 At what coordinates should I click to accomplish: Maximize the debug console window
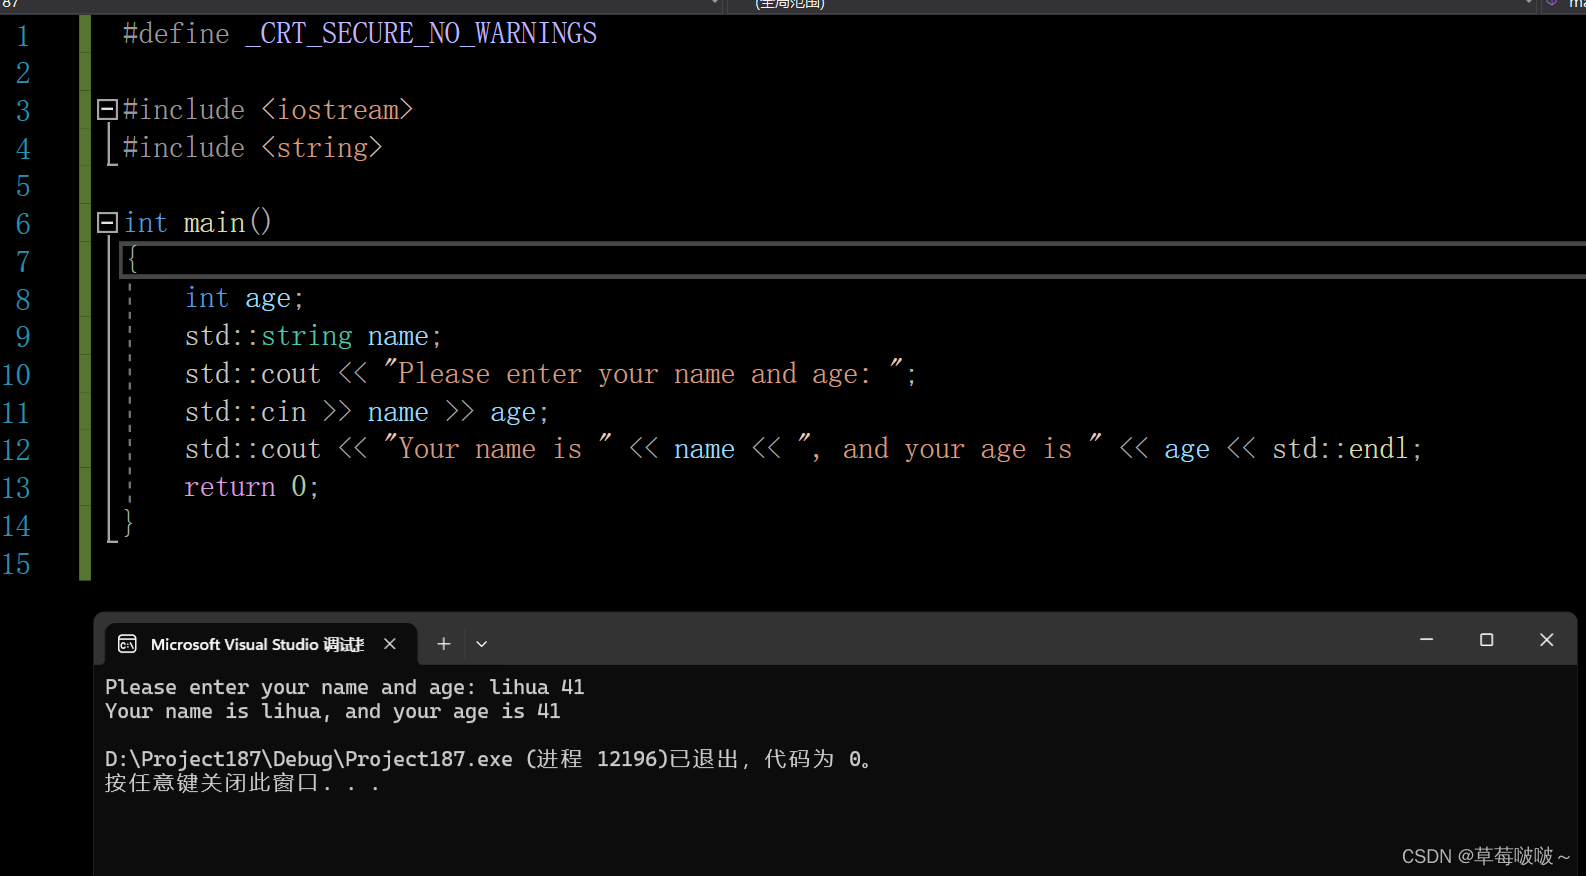(1487, 640)
